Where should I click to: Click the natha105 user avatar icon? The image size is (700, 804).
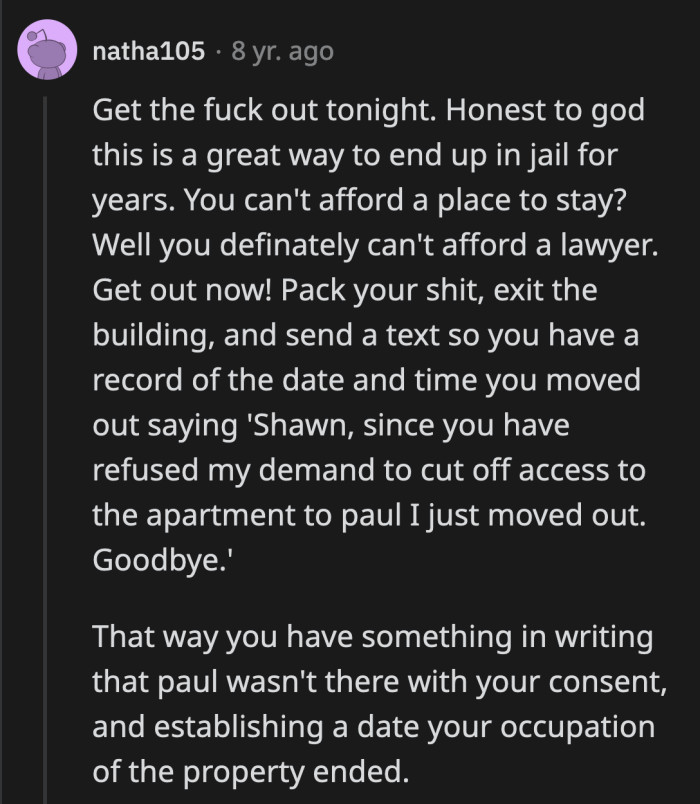(47, 50)
